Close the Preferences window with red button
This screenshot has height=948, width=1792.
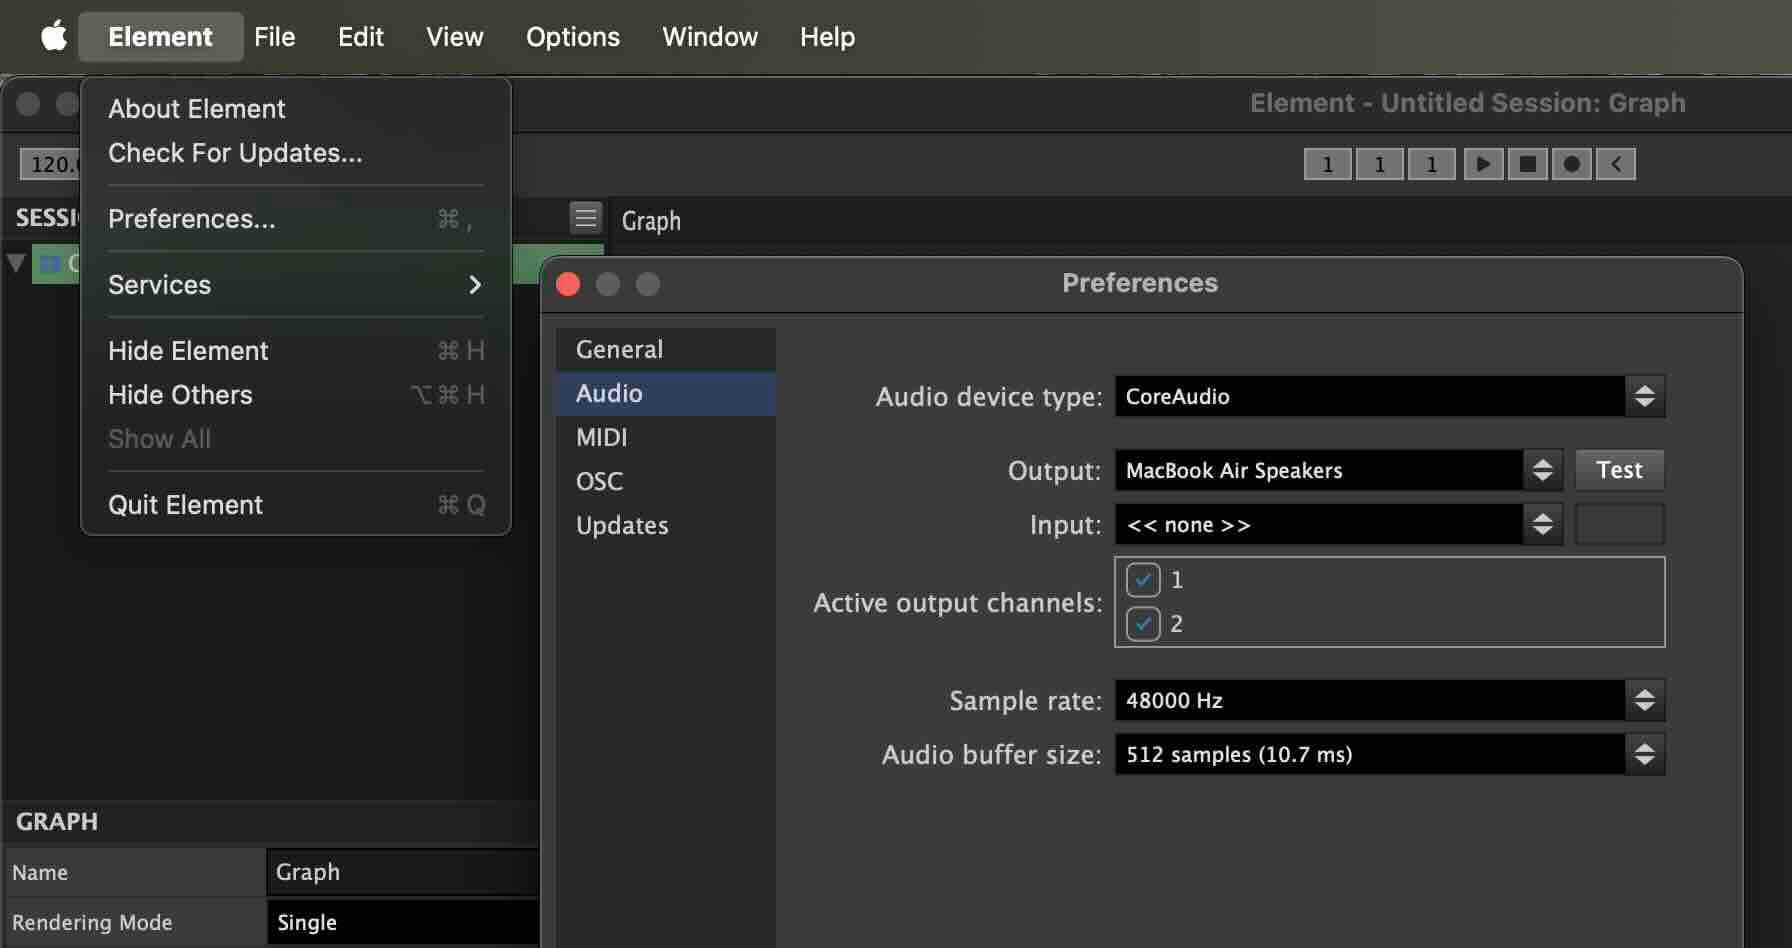pyautogui.click(x=568, y=284)
